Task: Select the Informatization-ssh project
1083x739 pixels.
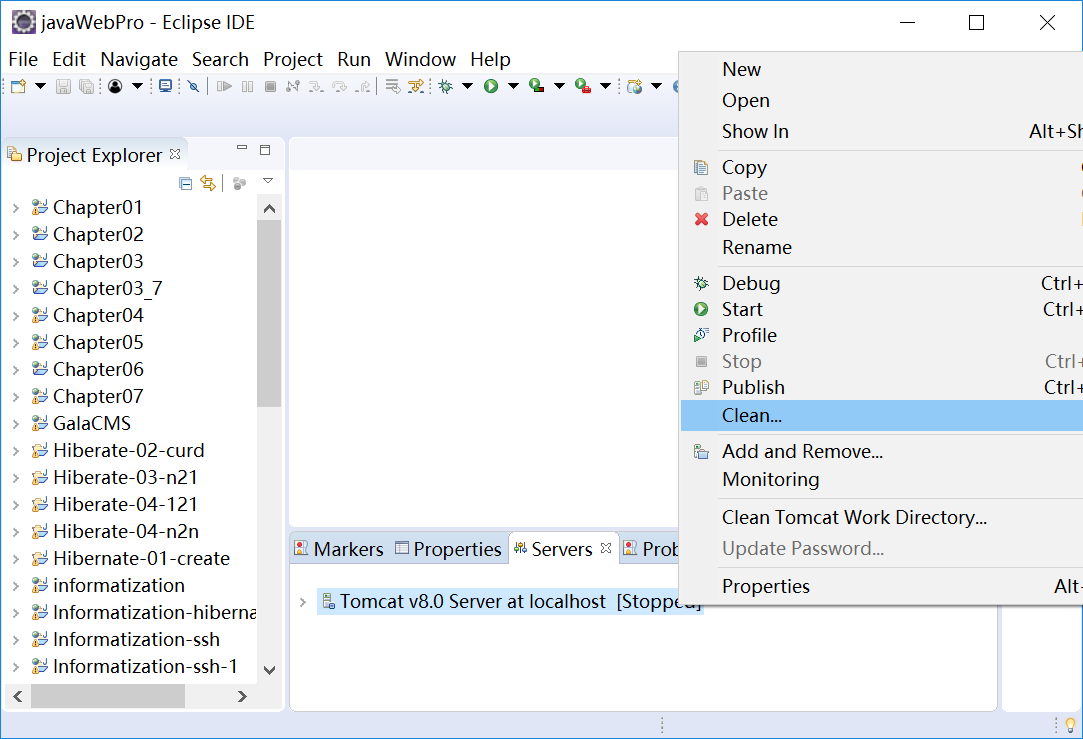Action: pos(136,640)
